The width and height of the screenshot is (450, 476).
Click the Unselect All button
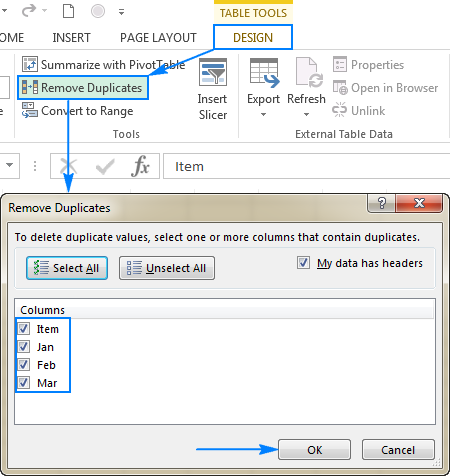167,268
